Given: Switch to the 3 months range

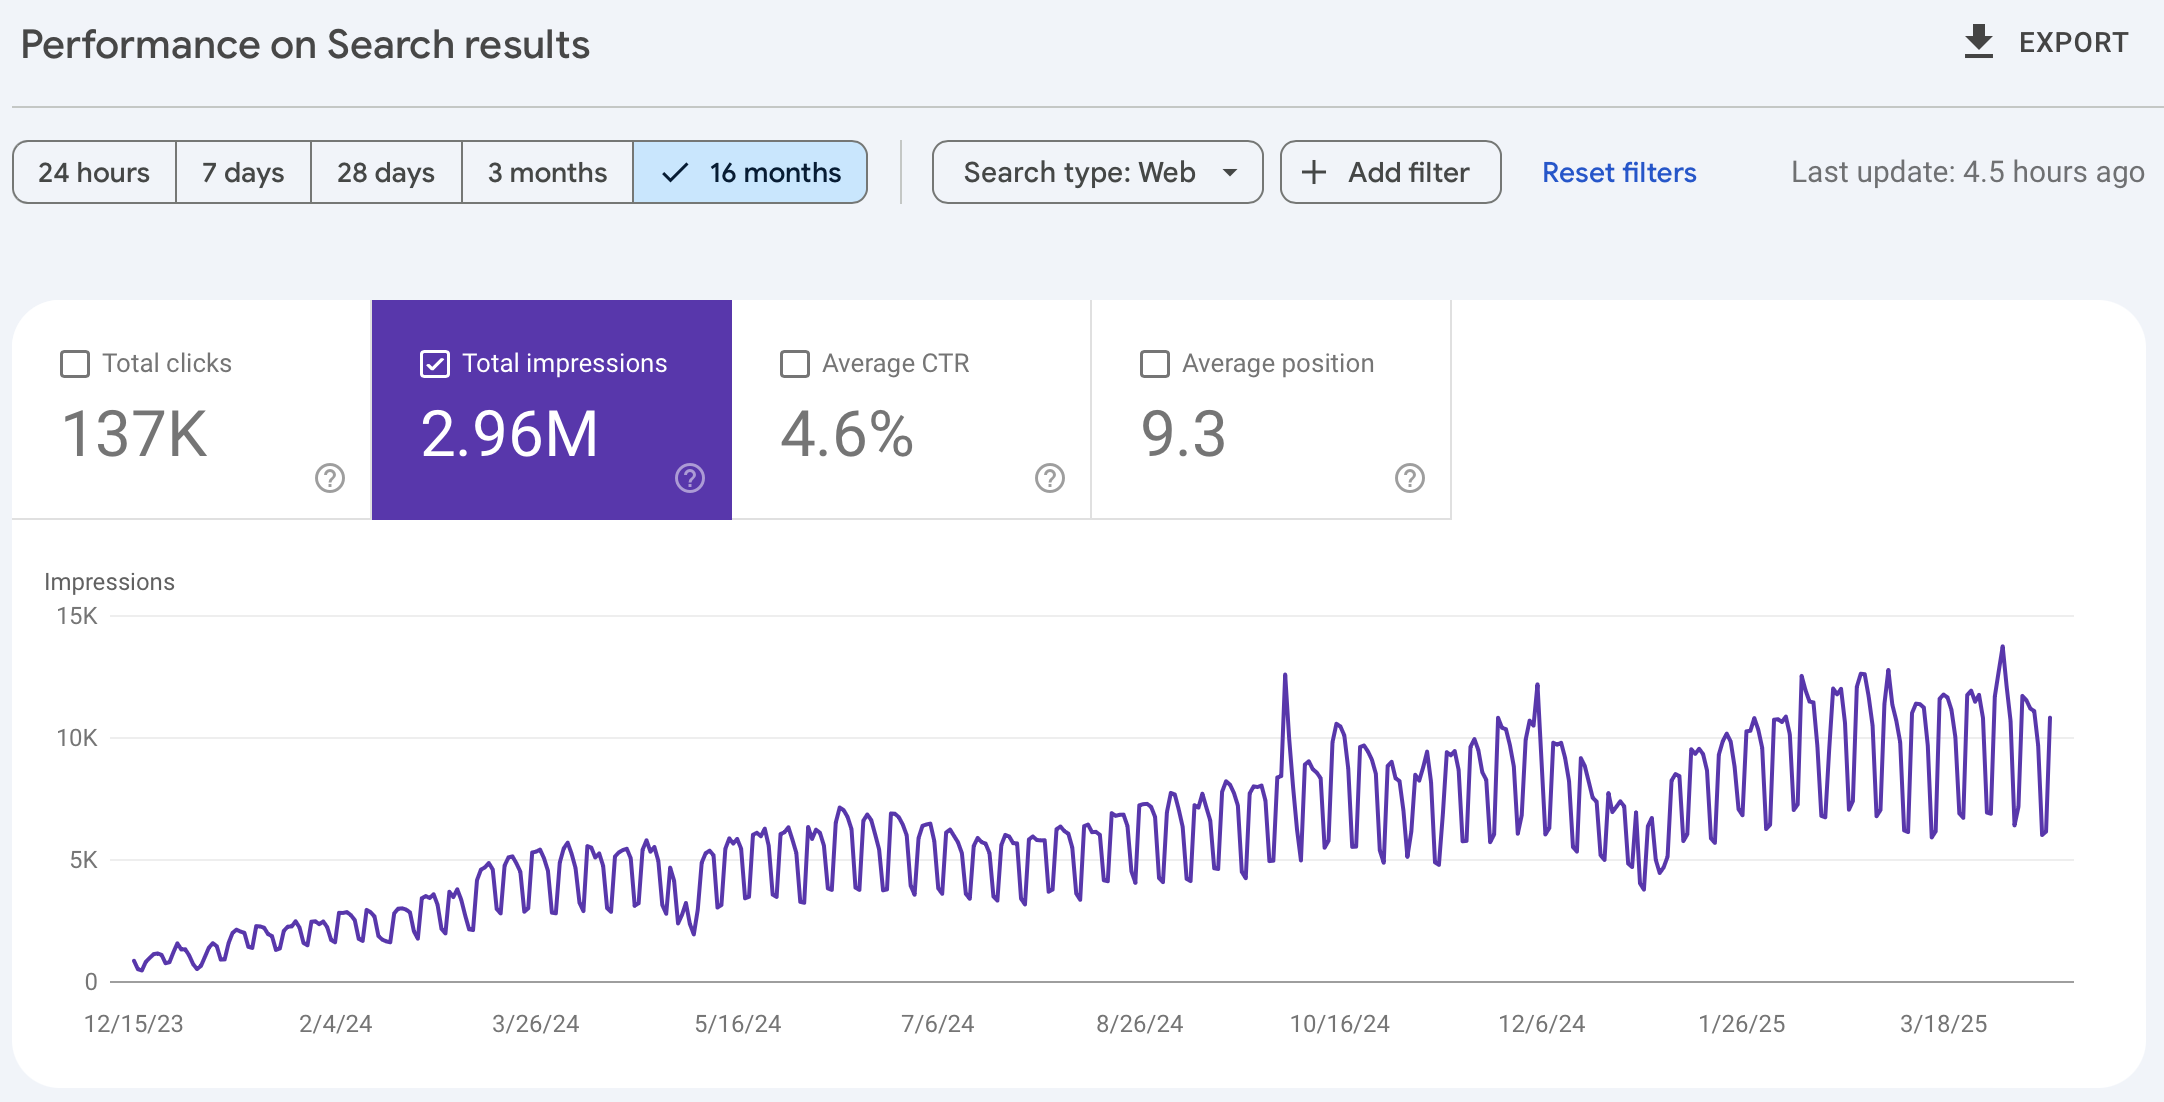Looking at the screenshot, I should pos(547,172).
